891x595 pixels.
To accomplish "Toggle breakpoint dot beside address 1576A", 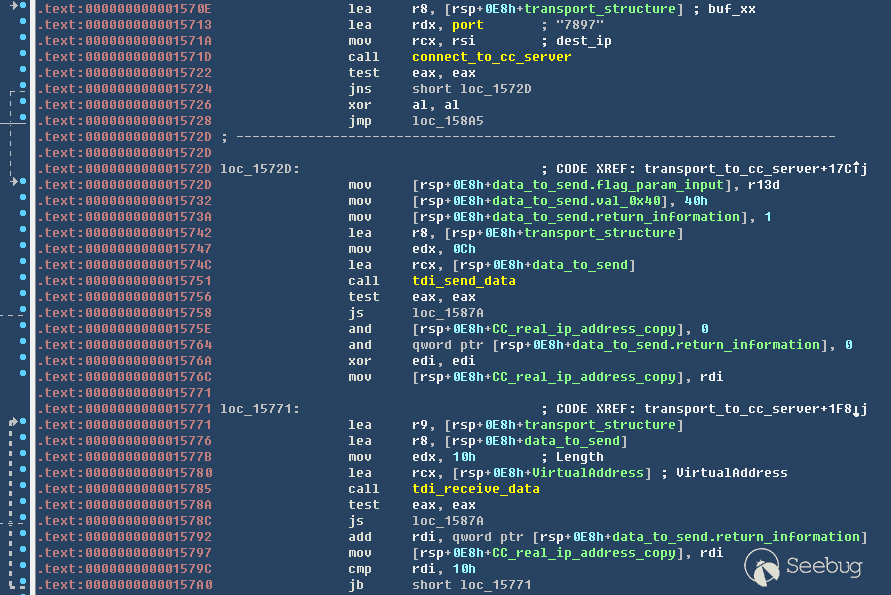I will coord(23,357).
